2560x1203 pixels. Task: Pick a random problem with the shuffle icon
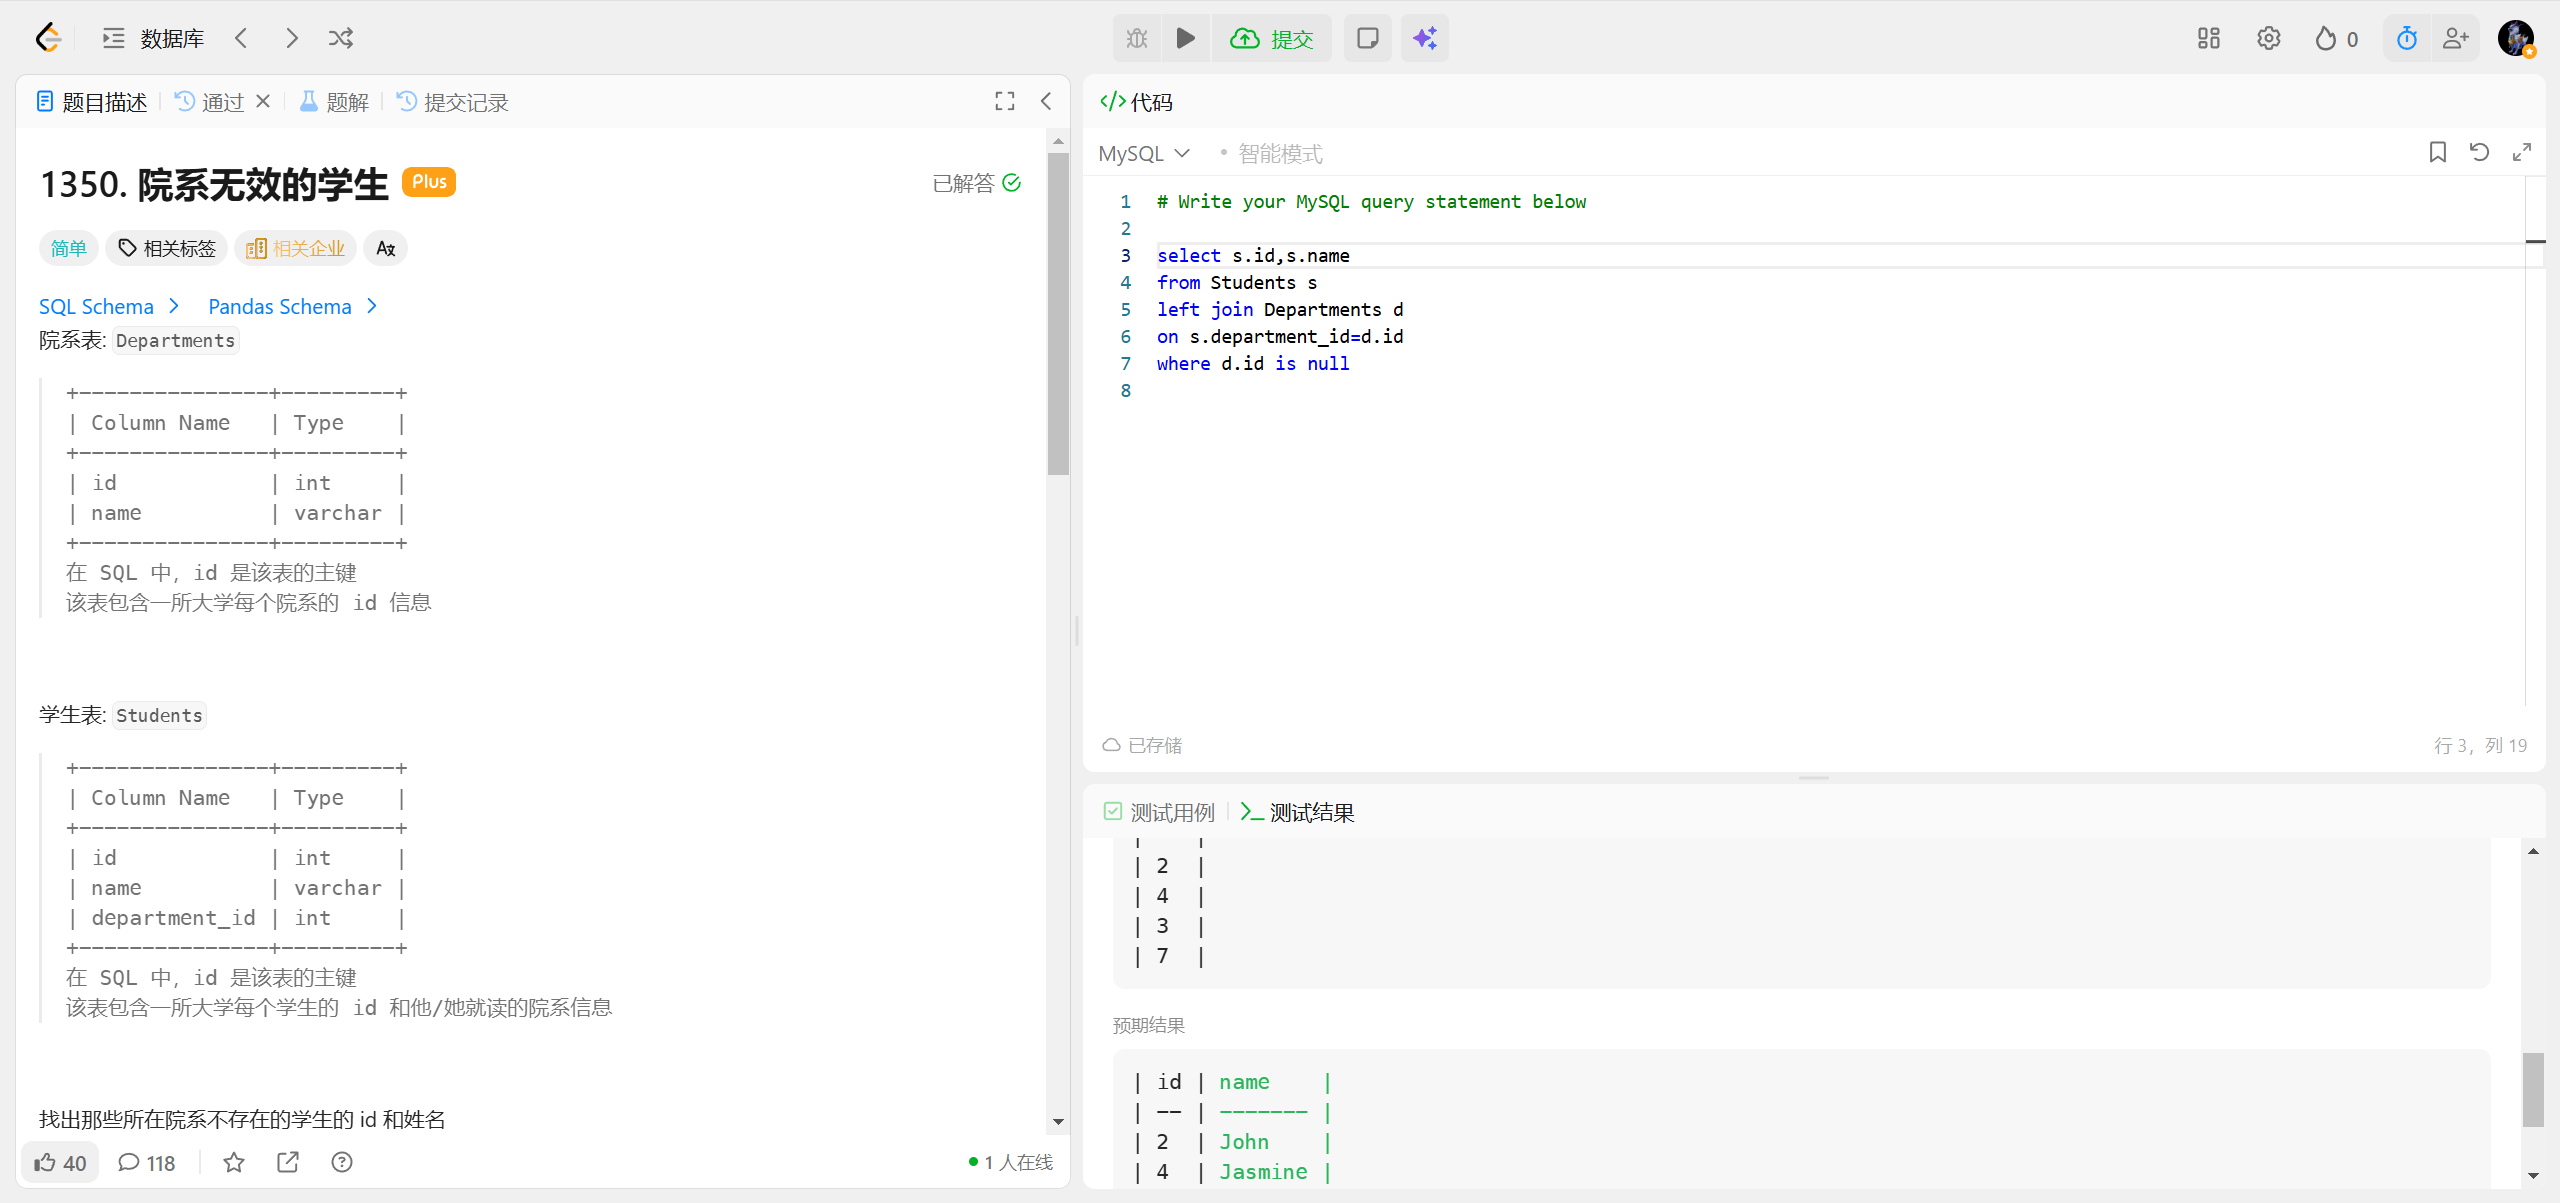341,38
